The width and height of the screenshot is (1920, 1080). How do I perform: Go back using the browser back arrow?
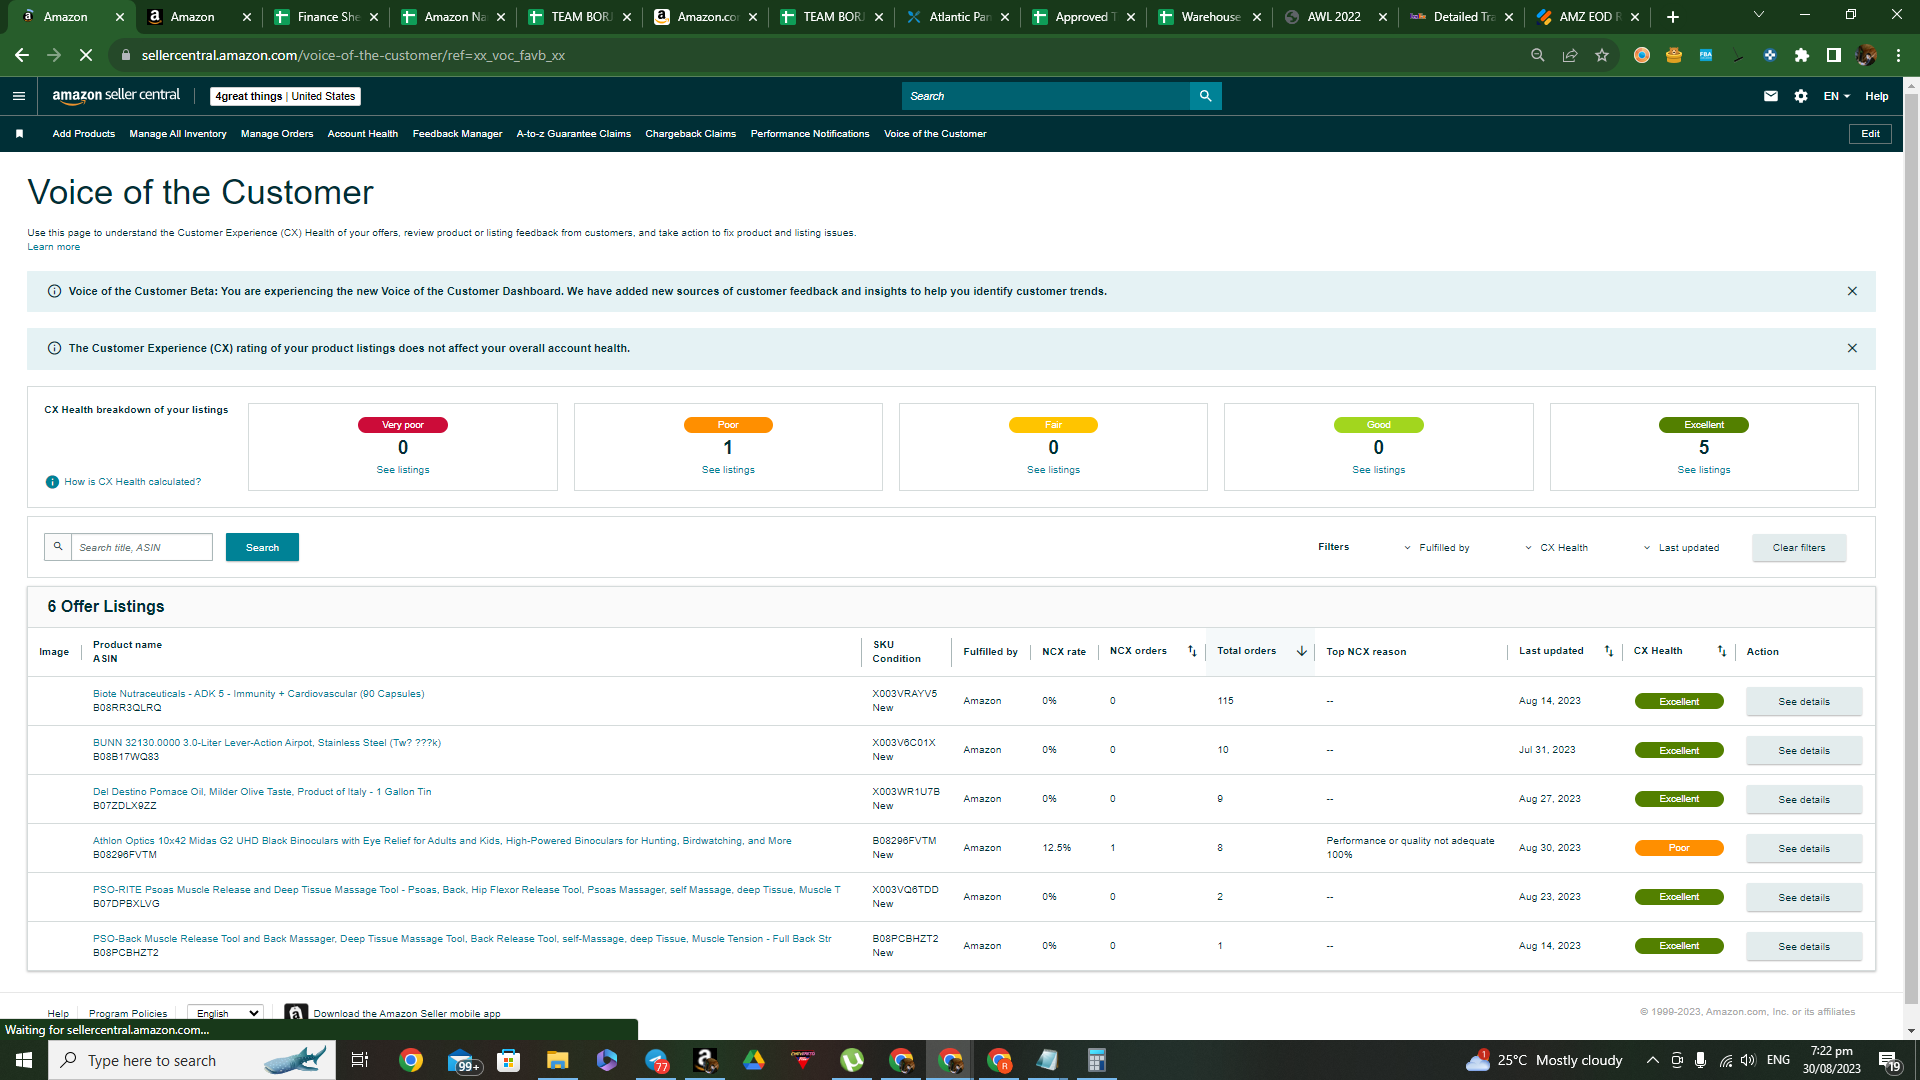(22, 55)
